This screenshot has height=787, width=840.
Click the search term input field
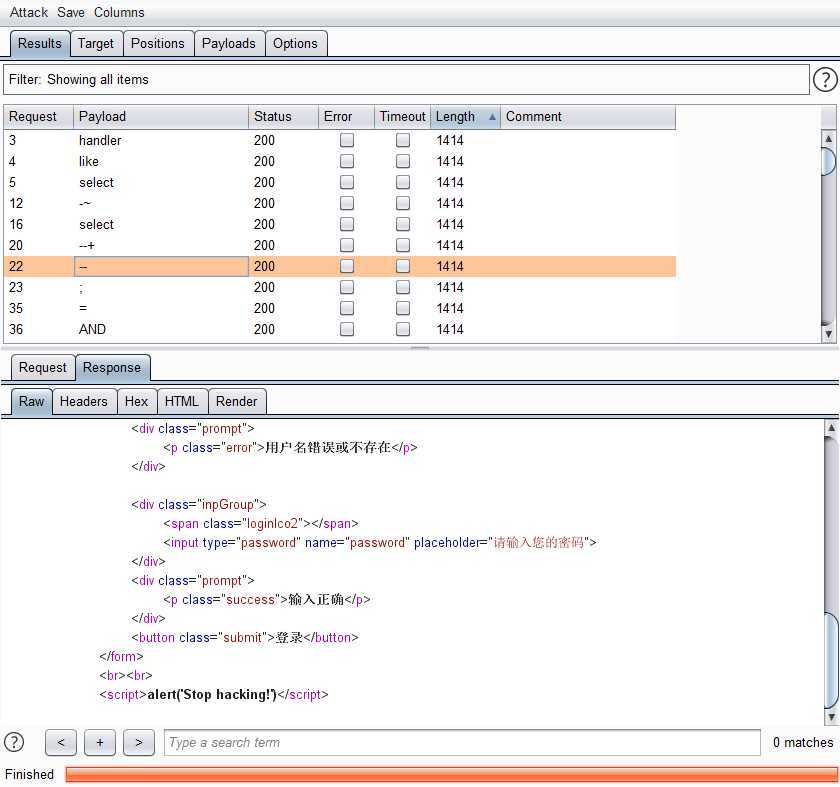pyautogui.click(x=462, y=743)
